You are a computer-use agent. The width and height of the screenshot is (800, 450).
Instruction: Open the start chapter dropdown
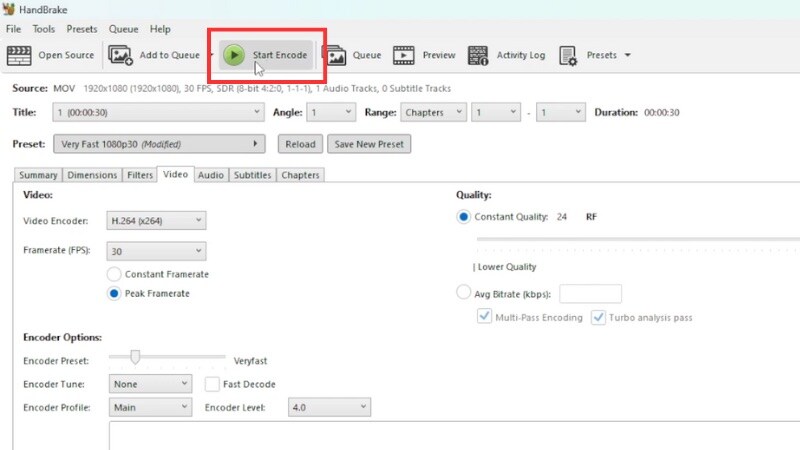pyautogui.click(x=496, y=112)
